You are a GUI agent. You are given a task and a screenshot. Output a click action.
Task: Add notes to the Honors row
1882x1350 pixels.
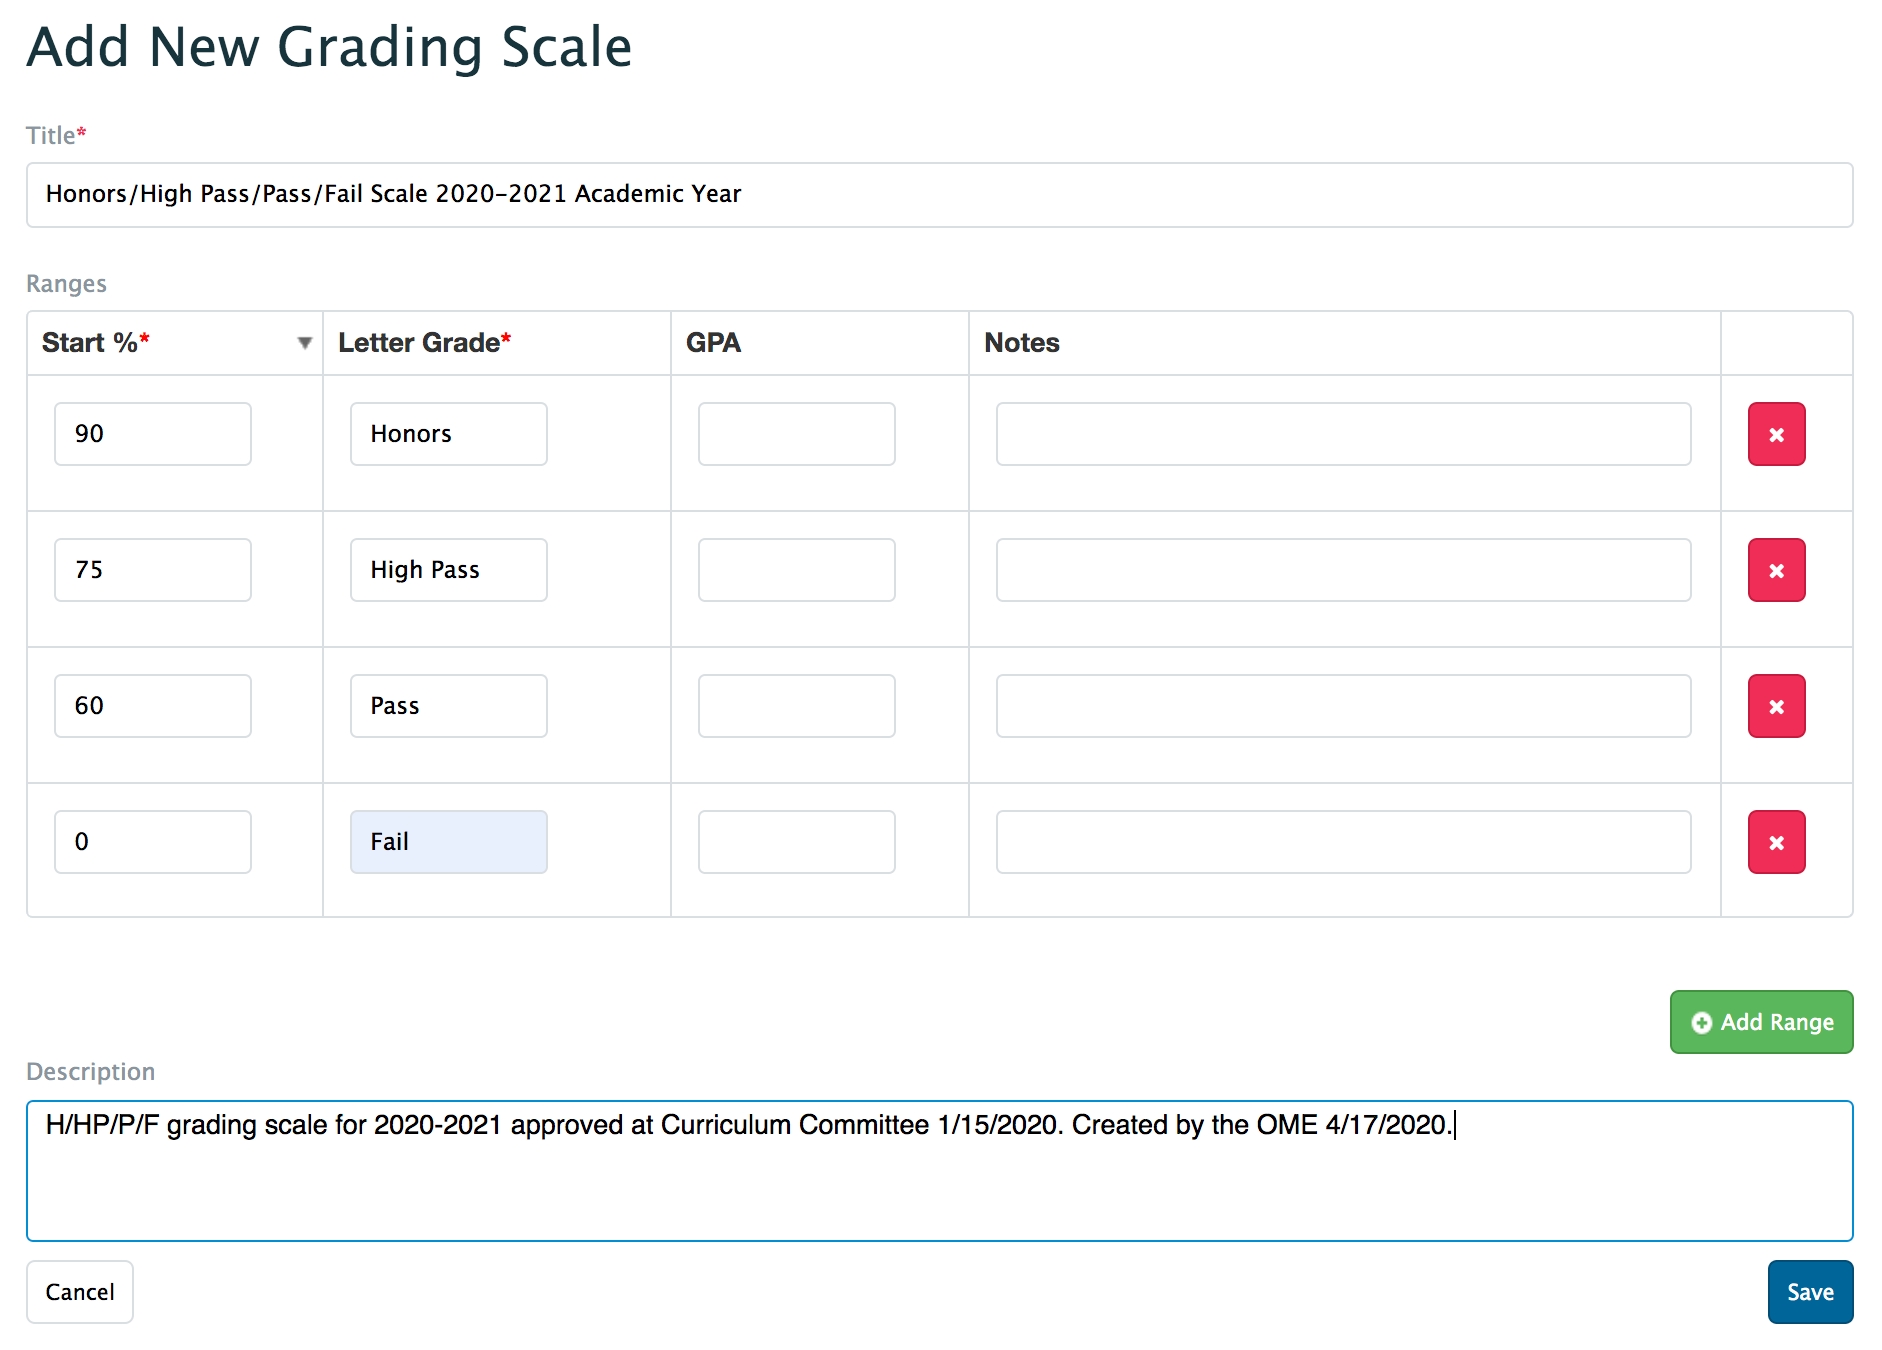pos(1343,434)
